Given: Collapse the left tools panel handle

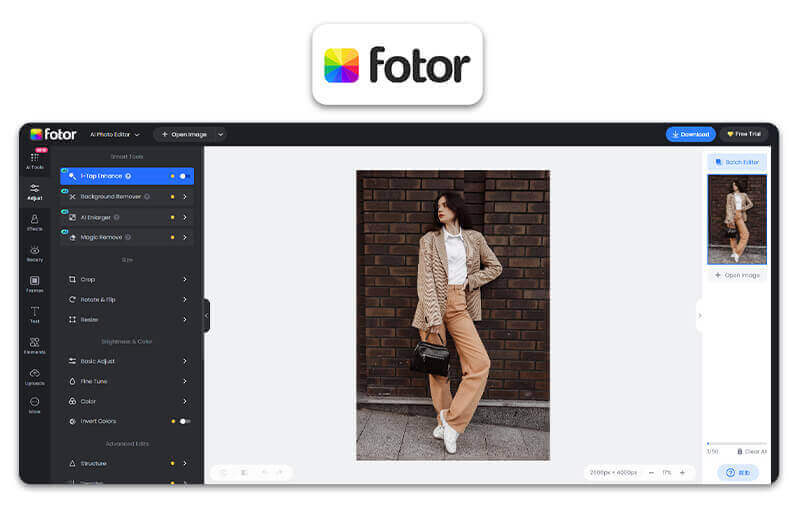Looking at the screenshot, I should [x=207, y=316].
